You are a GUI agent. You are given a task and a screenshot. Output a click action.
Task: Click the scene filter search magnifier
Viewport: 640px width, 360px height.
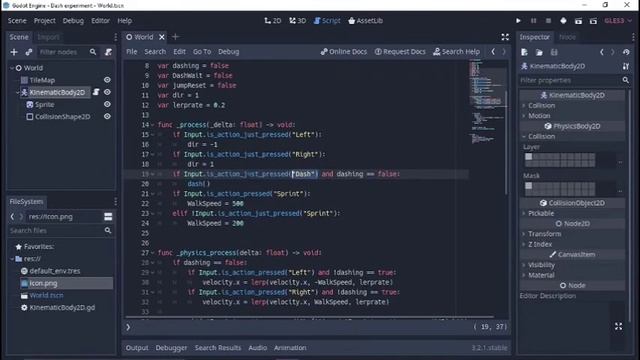tap(93, 52)
